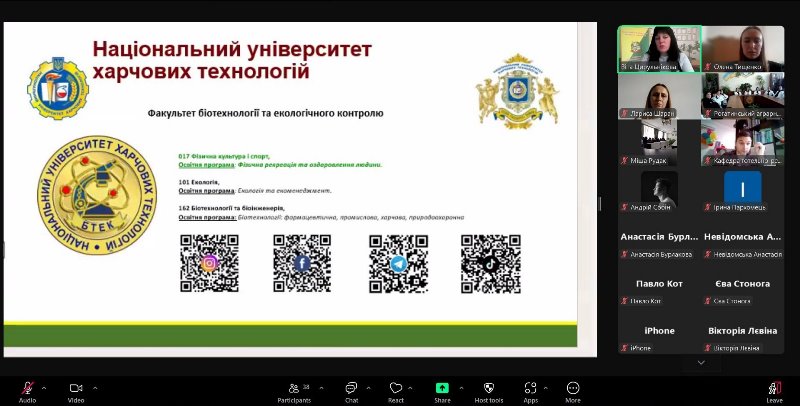Unmute using the Audio microphone icon

[x=28, y=388]
